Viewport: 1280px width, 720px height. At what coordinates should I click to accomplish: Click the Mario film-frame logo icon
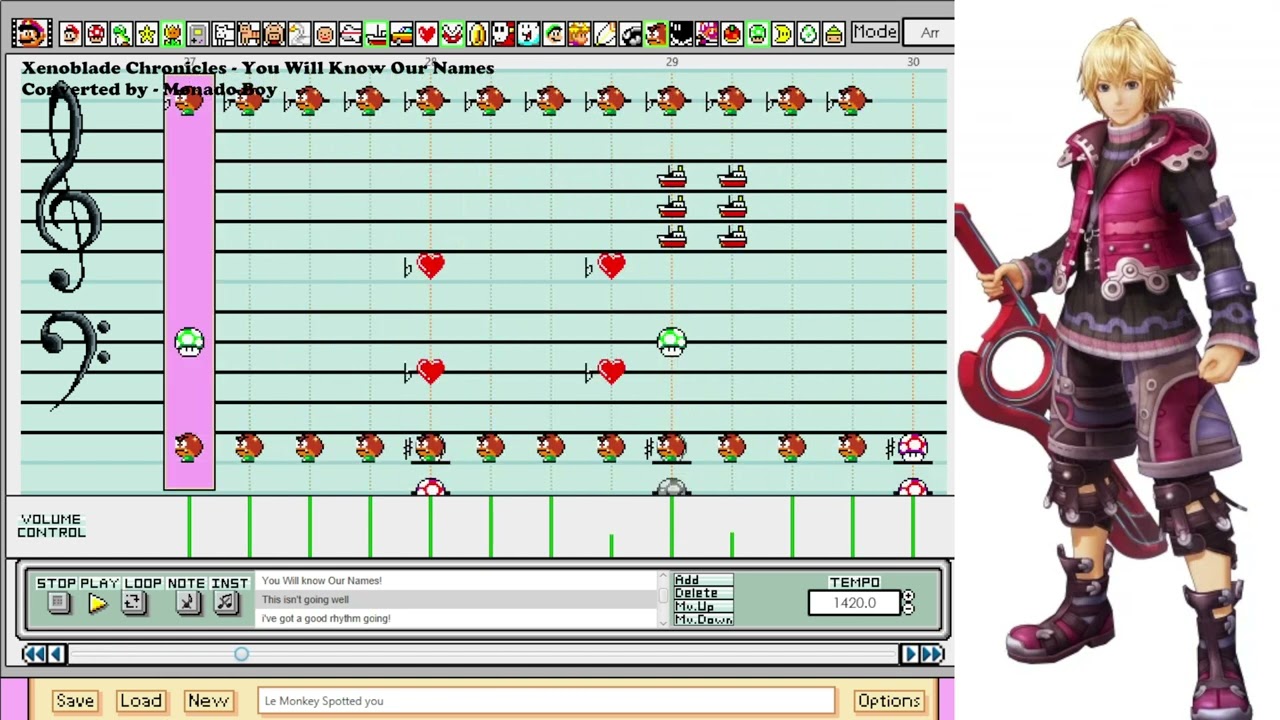pos(32,33)
